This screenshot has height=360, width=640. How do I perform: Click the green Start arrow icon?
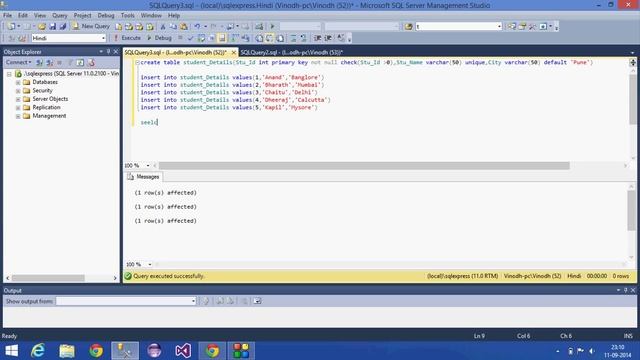273,27
